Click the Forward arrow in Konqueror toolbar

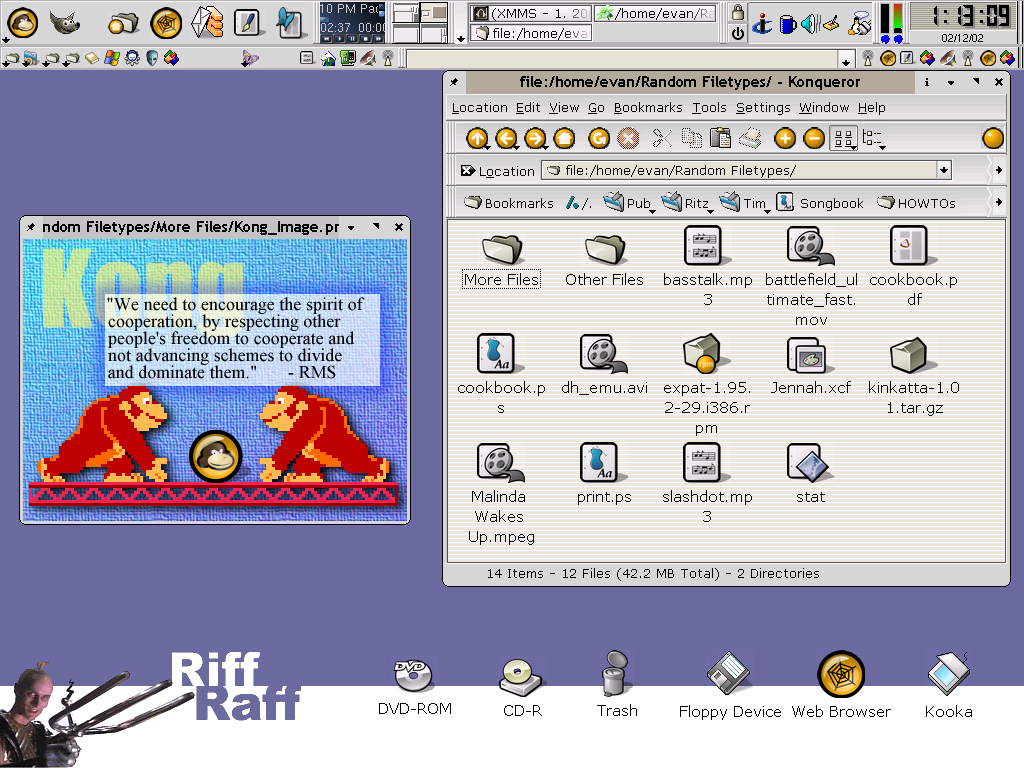[x=536, y=138]
